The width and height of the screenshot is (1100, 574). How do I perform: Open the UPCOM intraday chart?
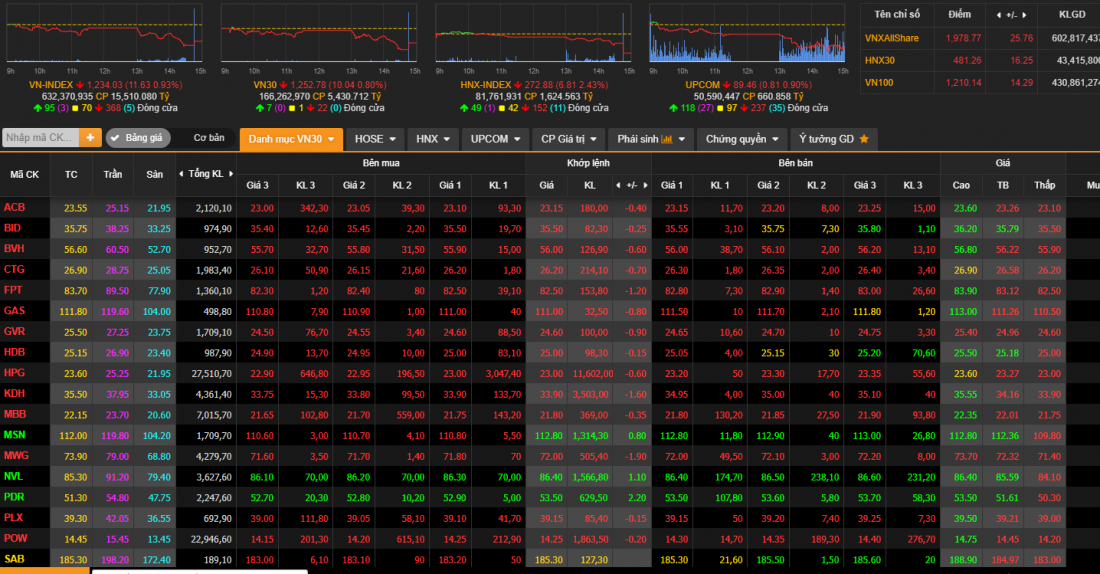tap(747, 33)
